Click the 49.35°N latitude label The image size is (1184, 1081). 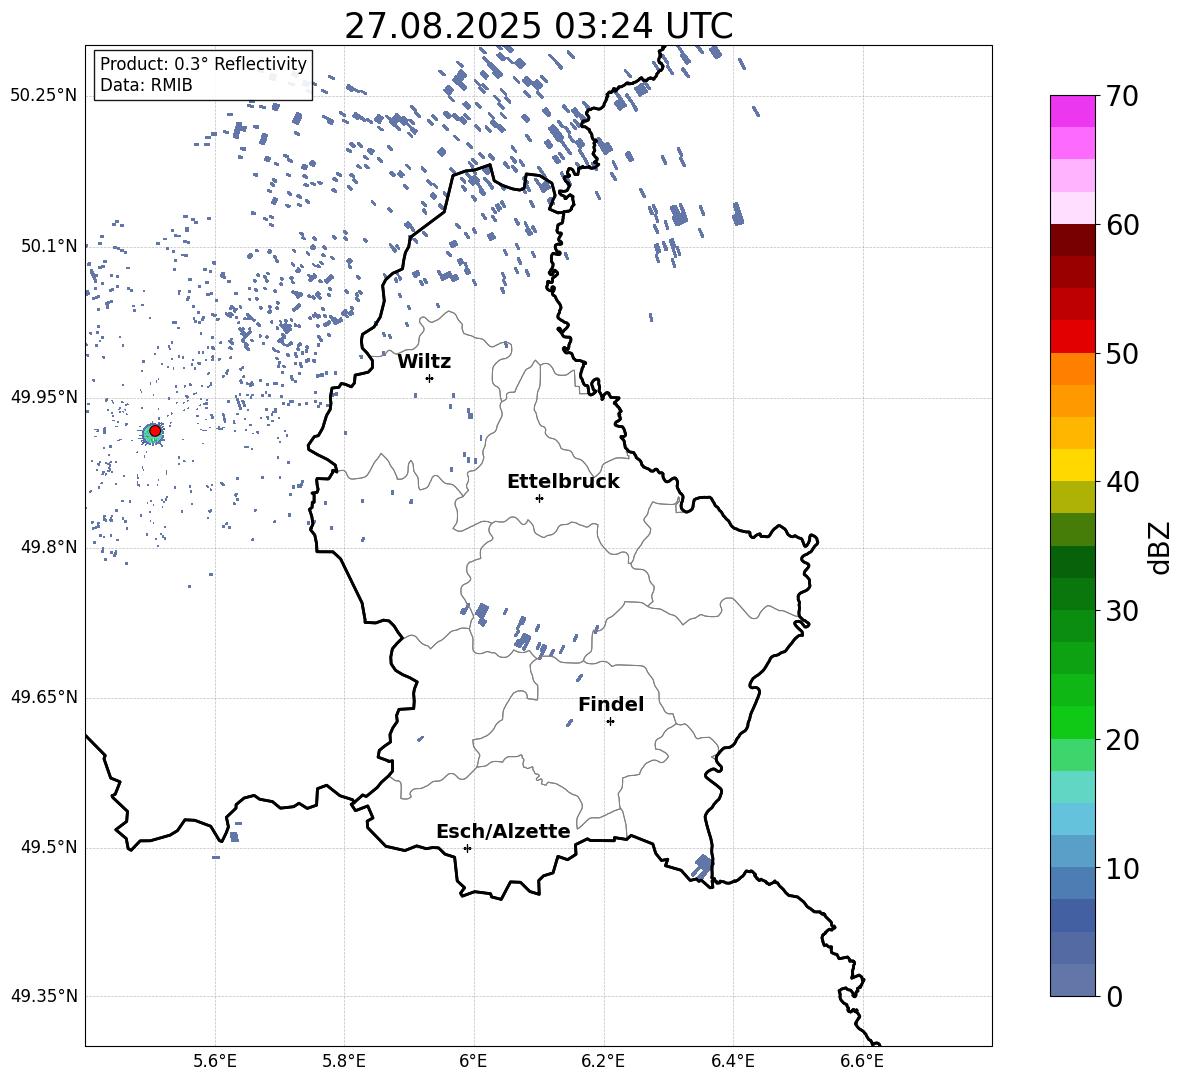point(44,996)
